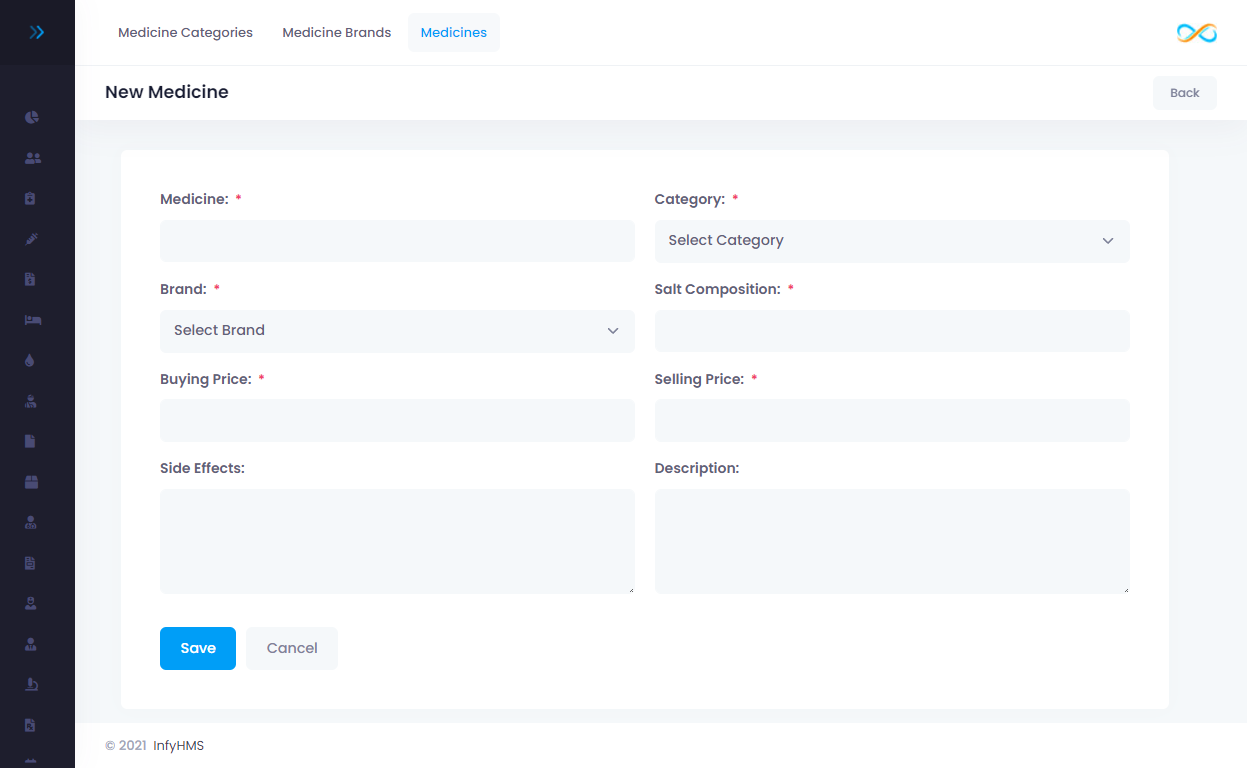Expand the sidebar with the double-arrow icon
The width and height of the screenshot is (1247, 768).
(37, 32)
